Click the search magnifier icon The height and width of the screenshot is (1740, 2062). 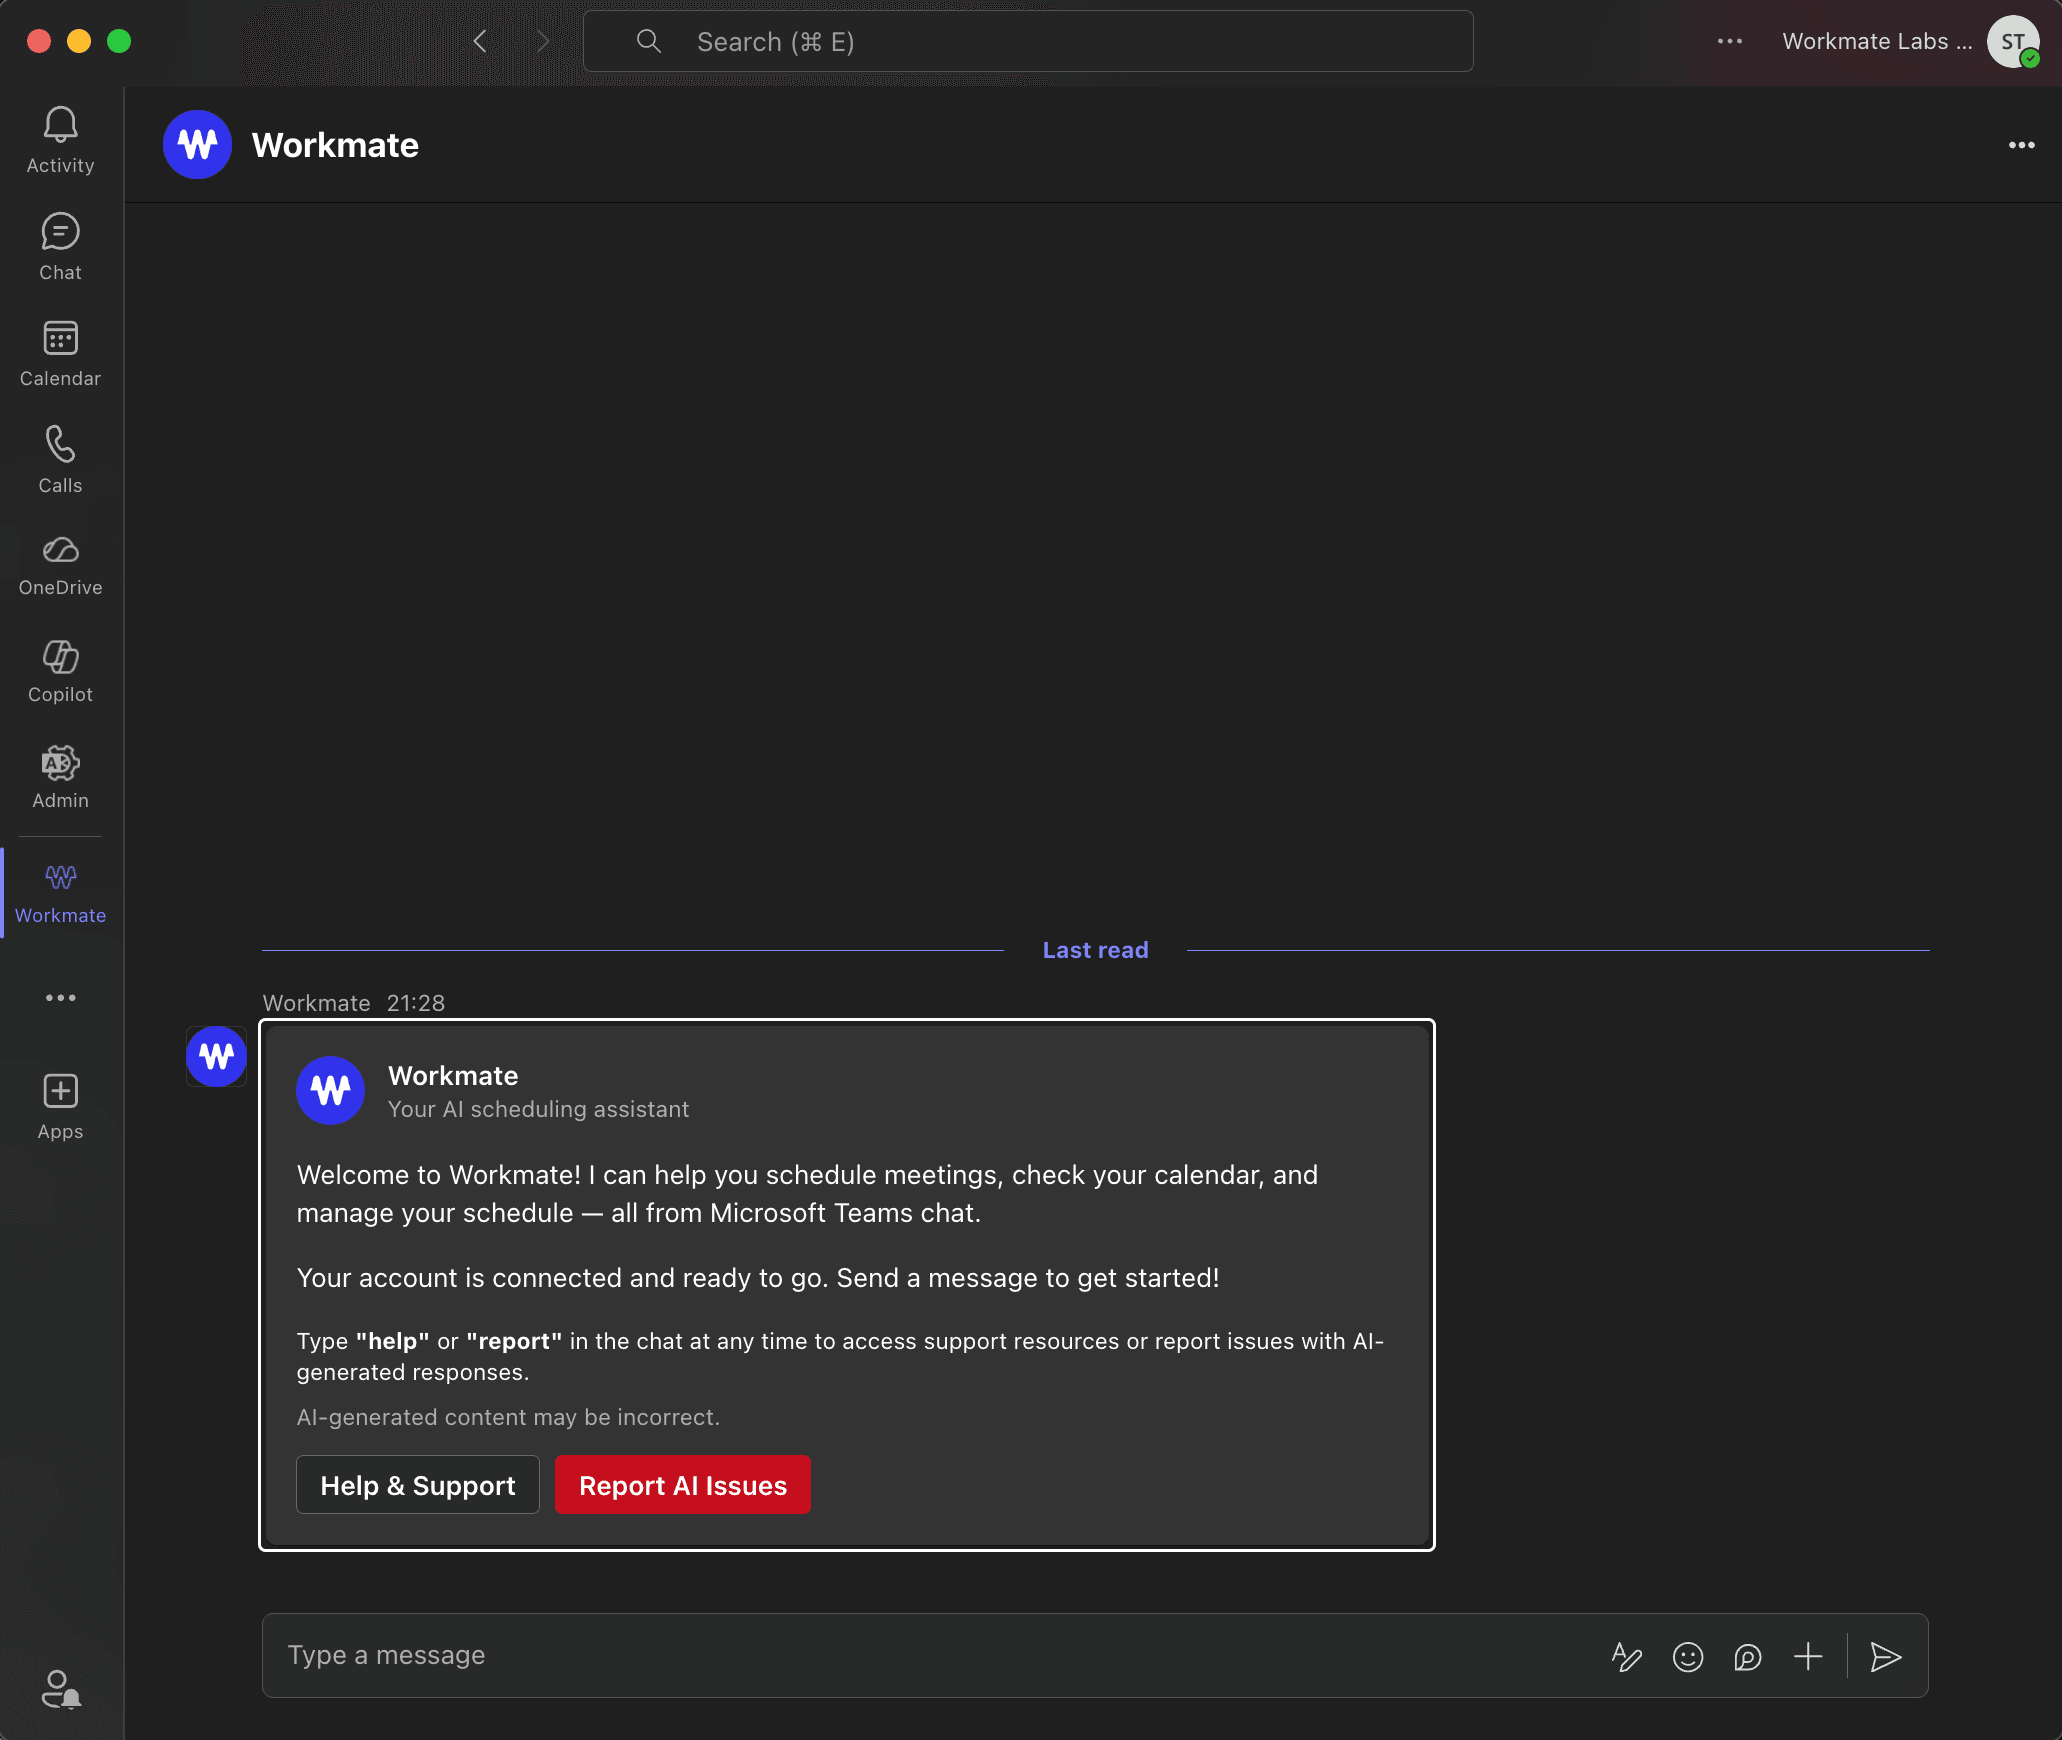pos(648,41)
